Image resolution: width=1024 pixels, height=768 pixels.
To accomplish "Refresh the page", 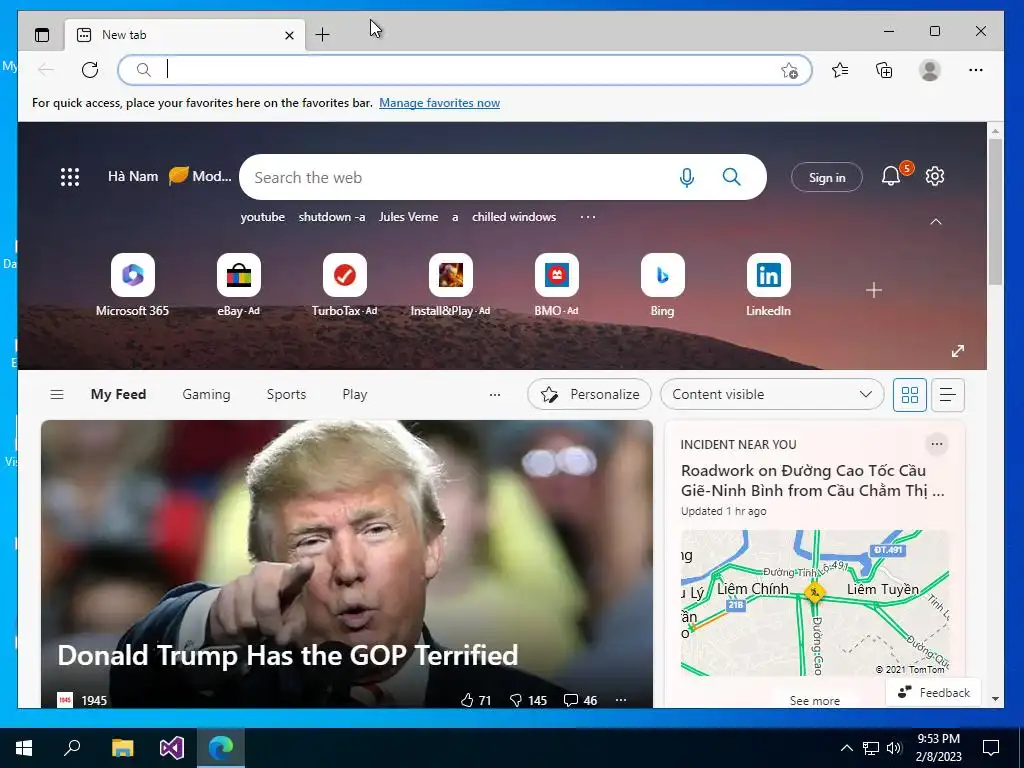I will pyautogui.click(x=90, y=70).
